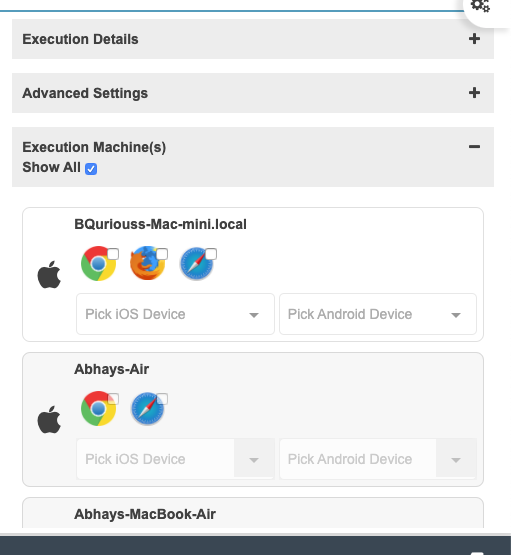Open Pick Android Device dropdown for BQuriouss-Mac-mini

[x=378, y=314]
